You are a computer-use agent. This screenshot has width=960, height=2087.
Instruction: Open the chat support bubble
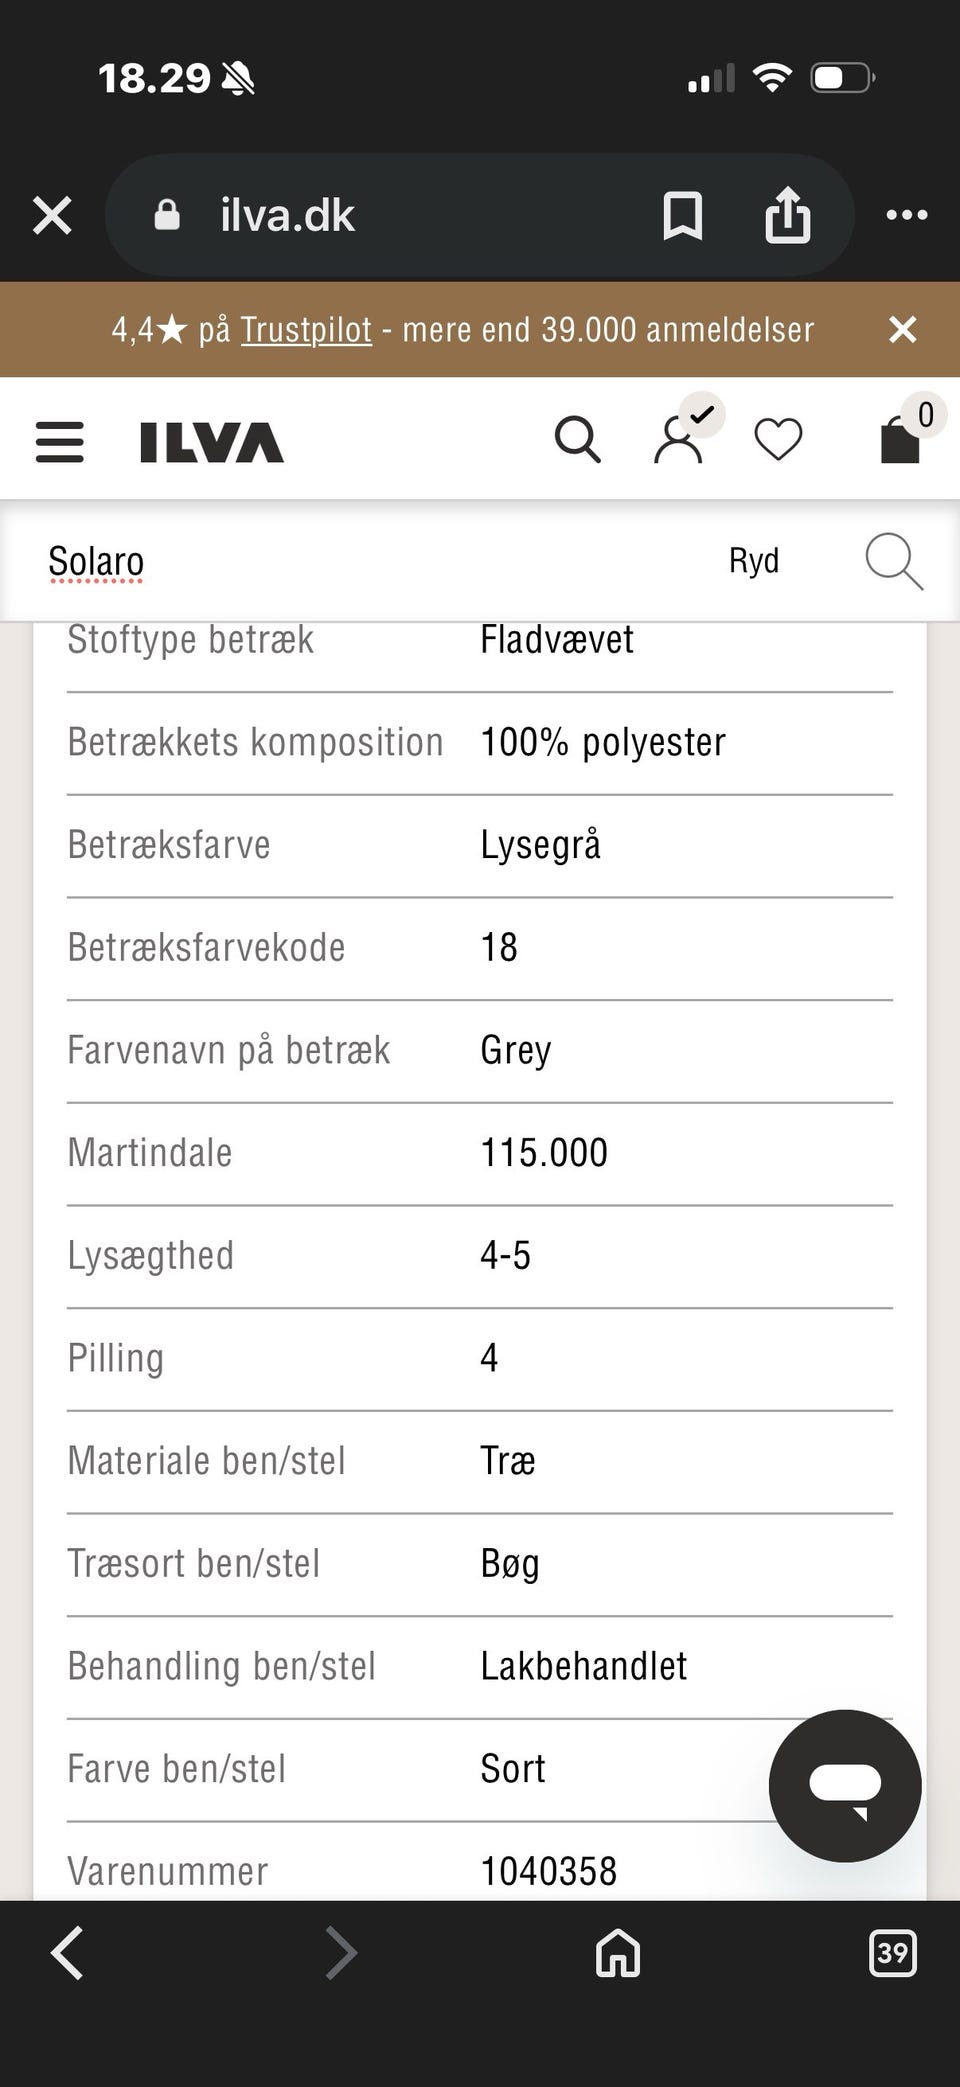point(845,1785)
